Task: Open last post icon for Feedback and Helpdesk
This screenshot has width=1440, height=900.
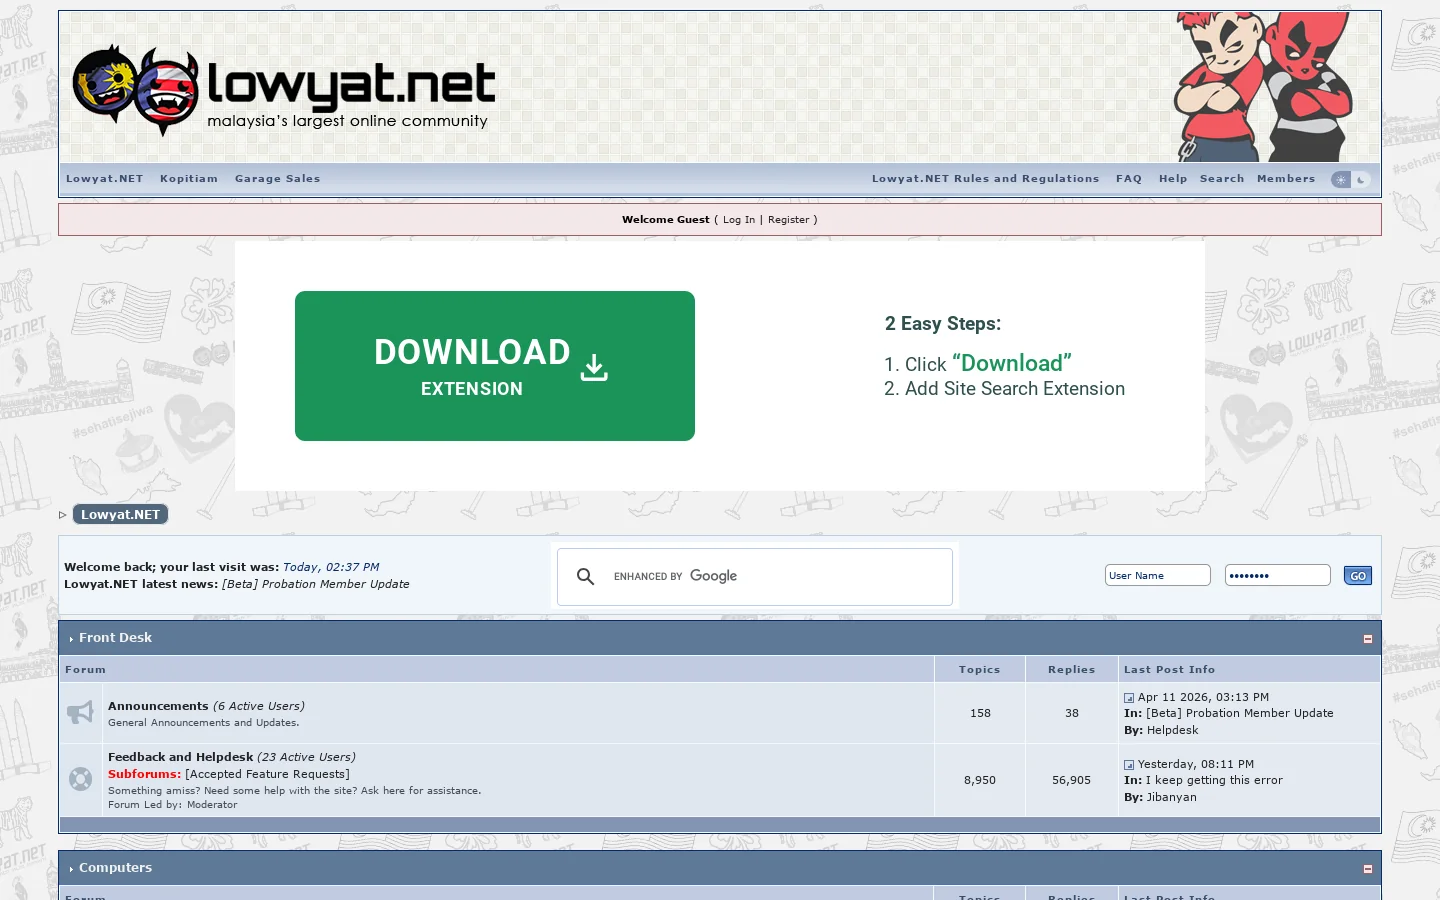Action: (1129, 765)
